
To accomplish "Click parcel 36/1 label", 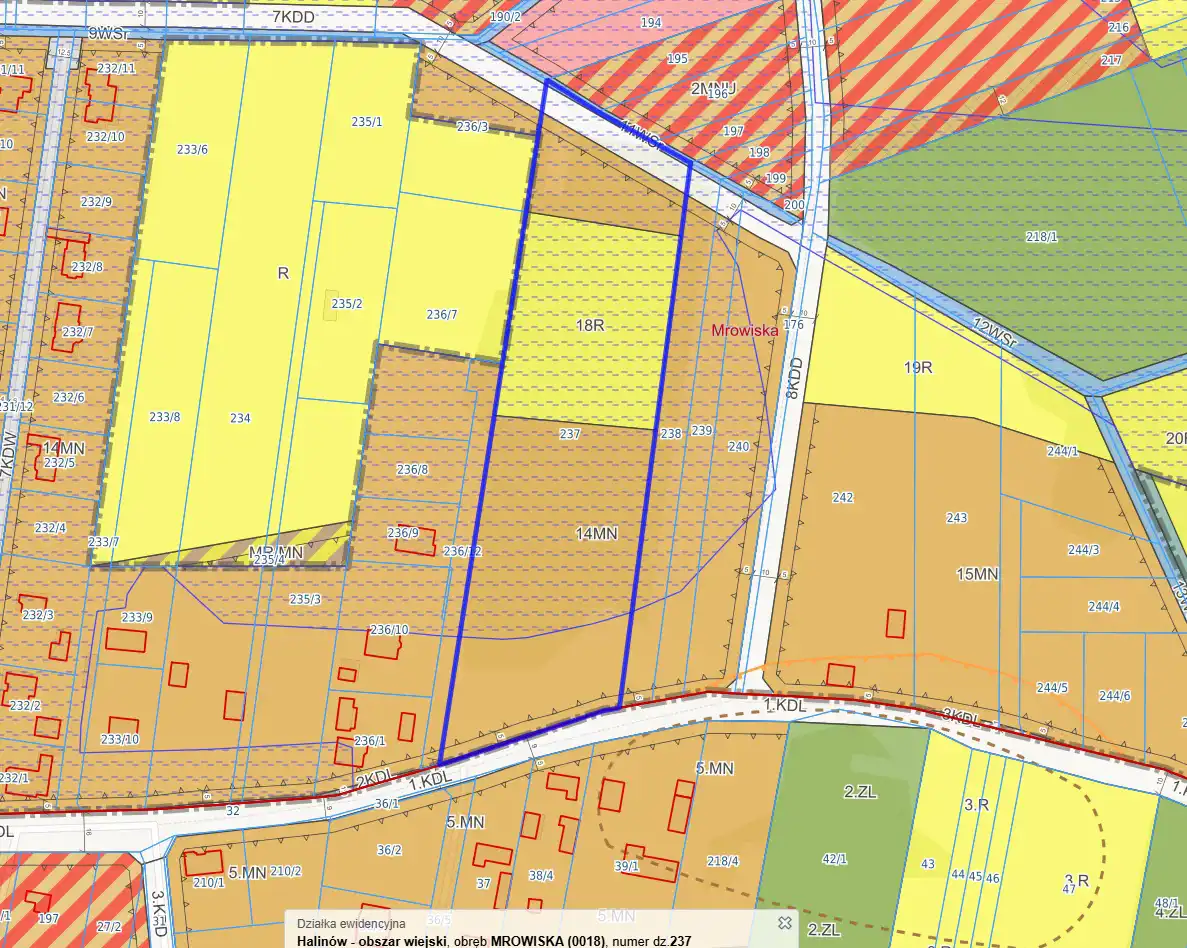I will [x=387, y=803].
